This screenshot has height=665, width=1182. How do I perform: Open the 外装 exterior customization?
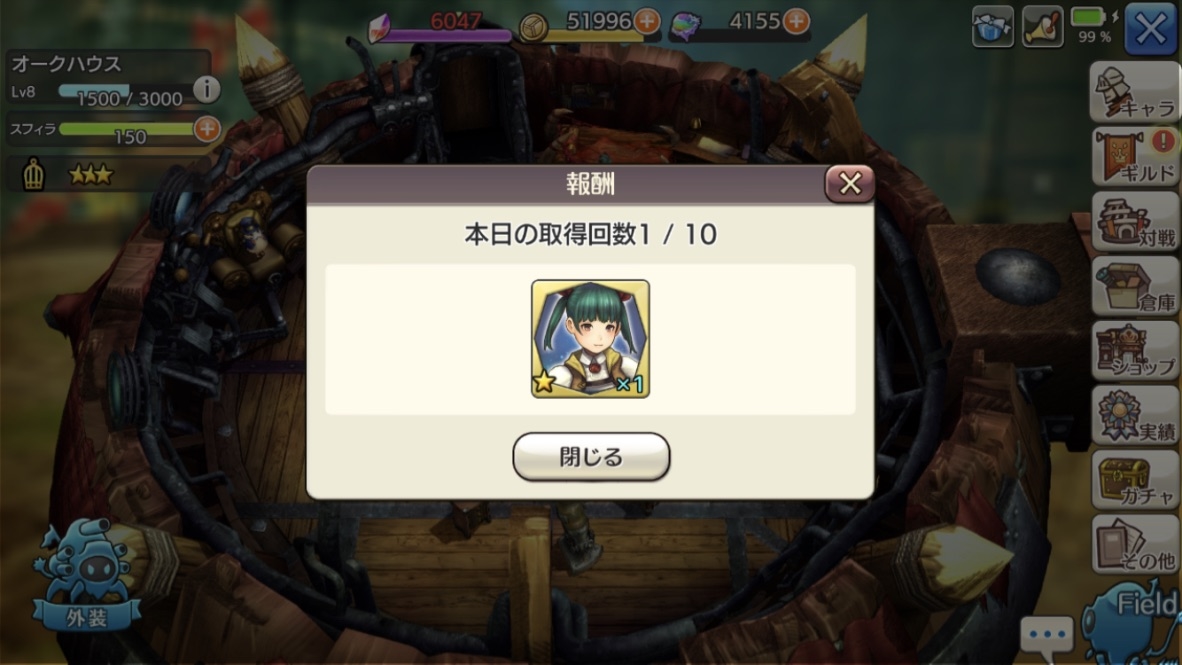(87, 575)
